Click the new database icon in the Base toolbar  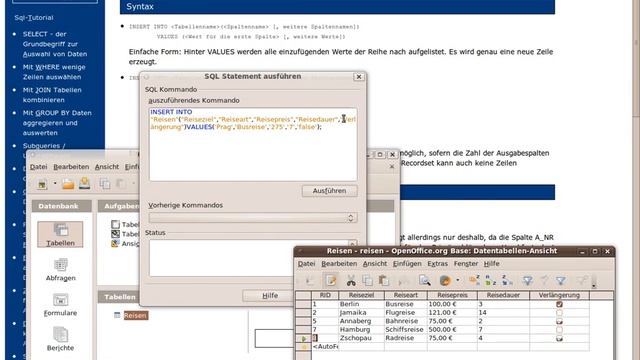pyautogui.click(x=42, y=184)
